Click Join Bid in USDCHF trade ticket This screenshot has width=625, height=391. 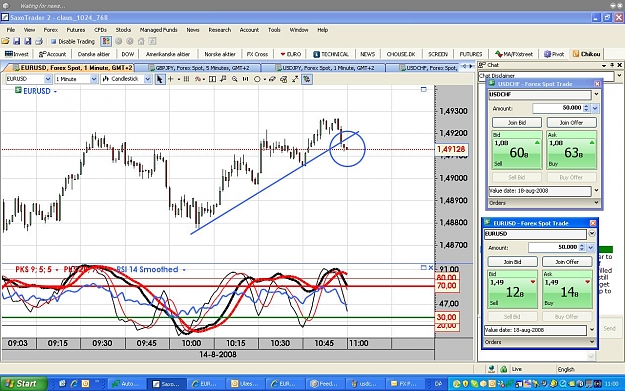click(517, 122)
